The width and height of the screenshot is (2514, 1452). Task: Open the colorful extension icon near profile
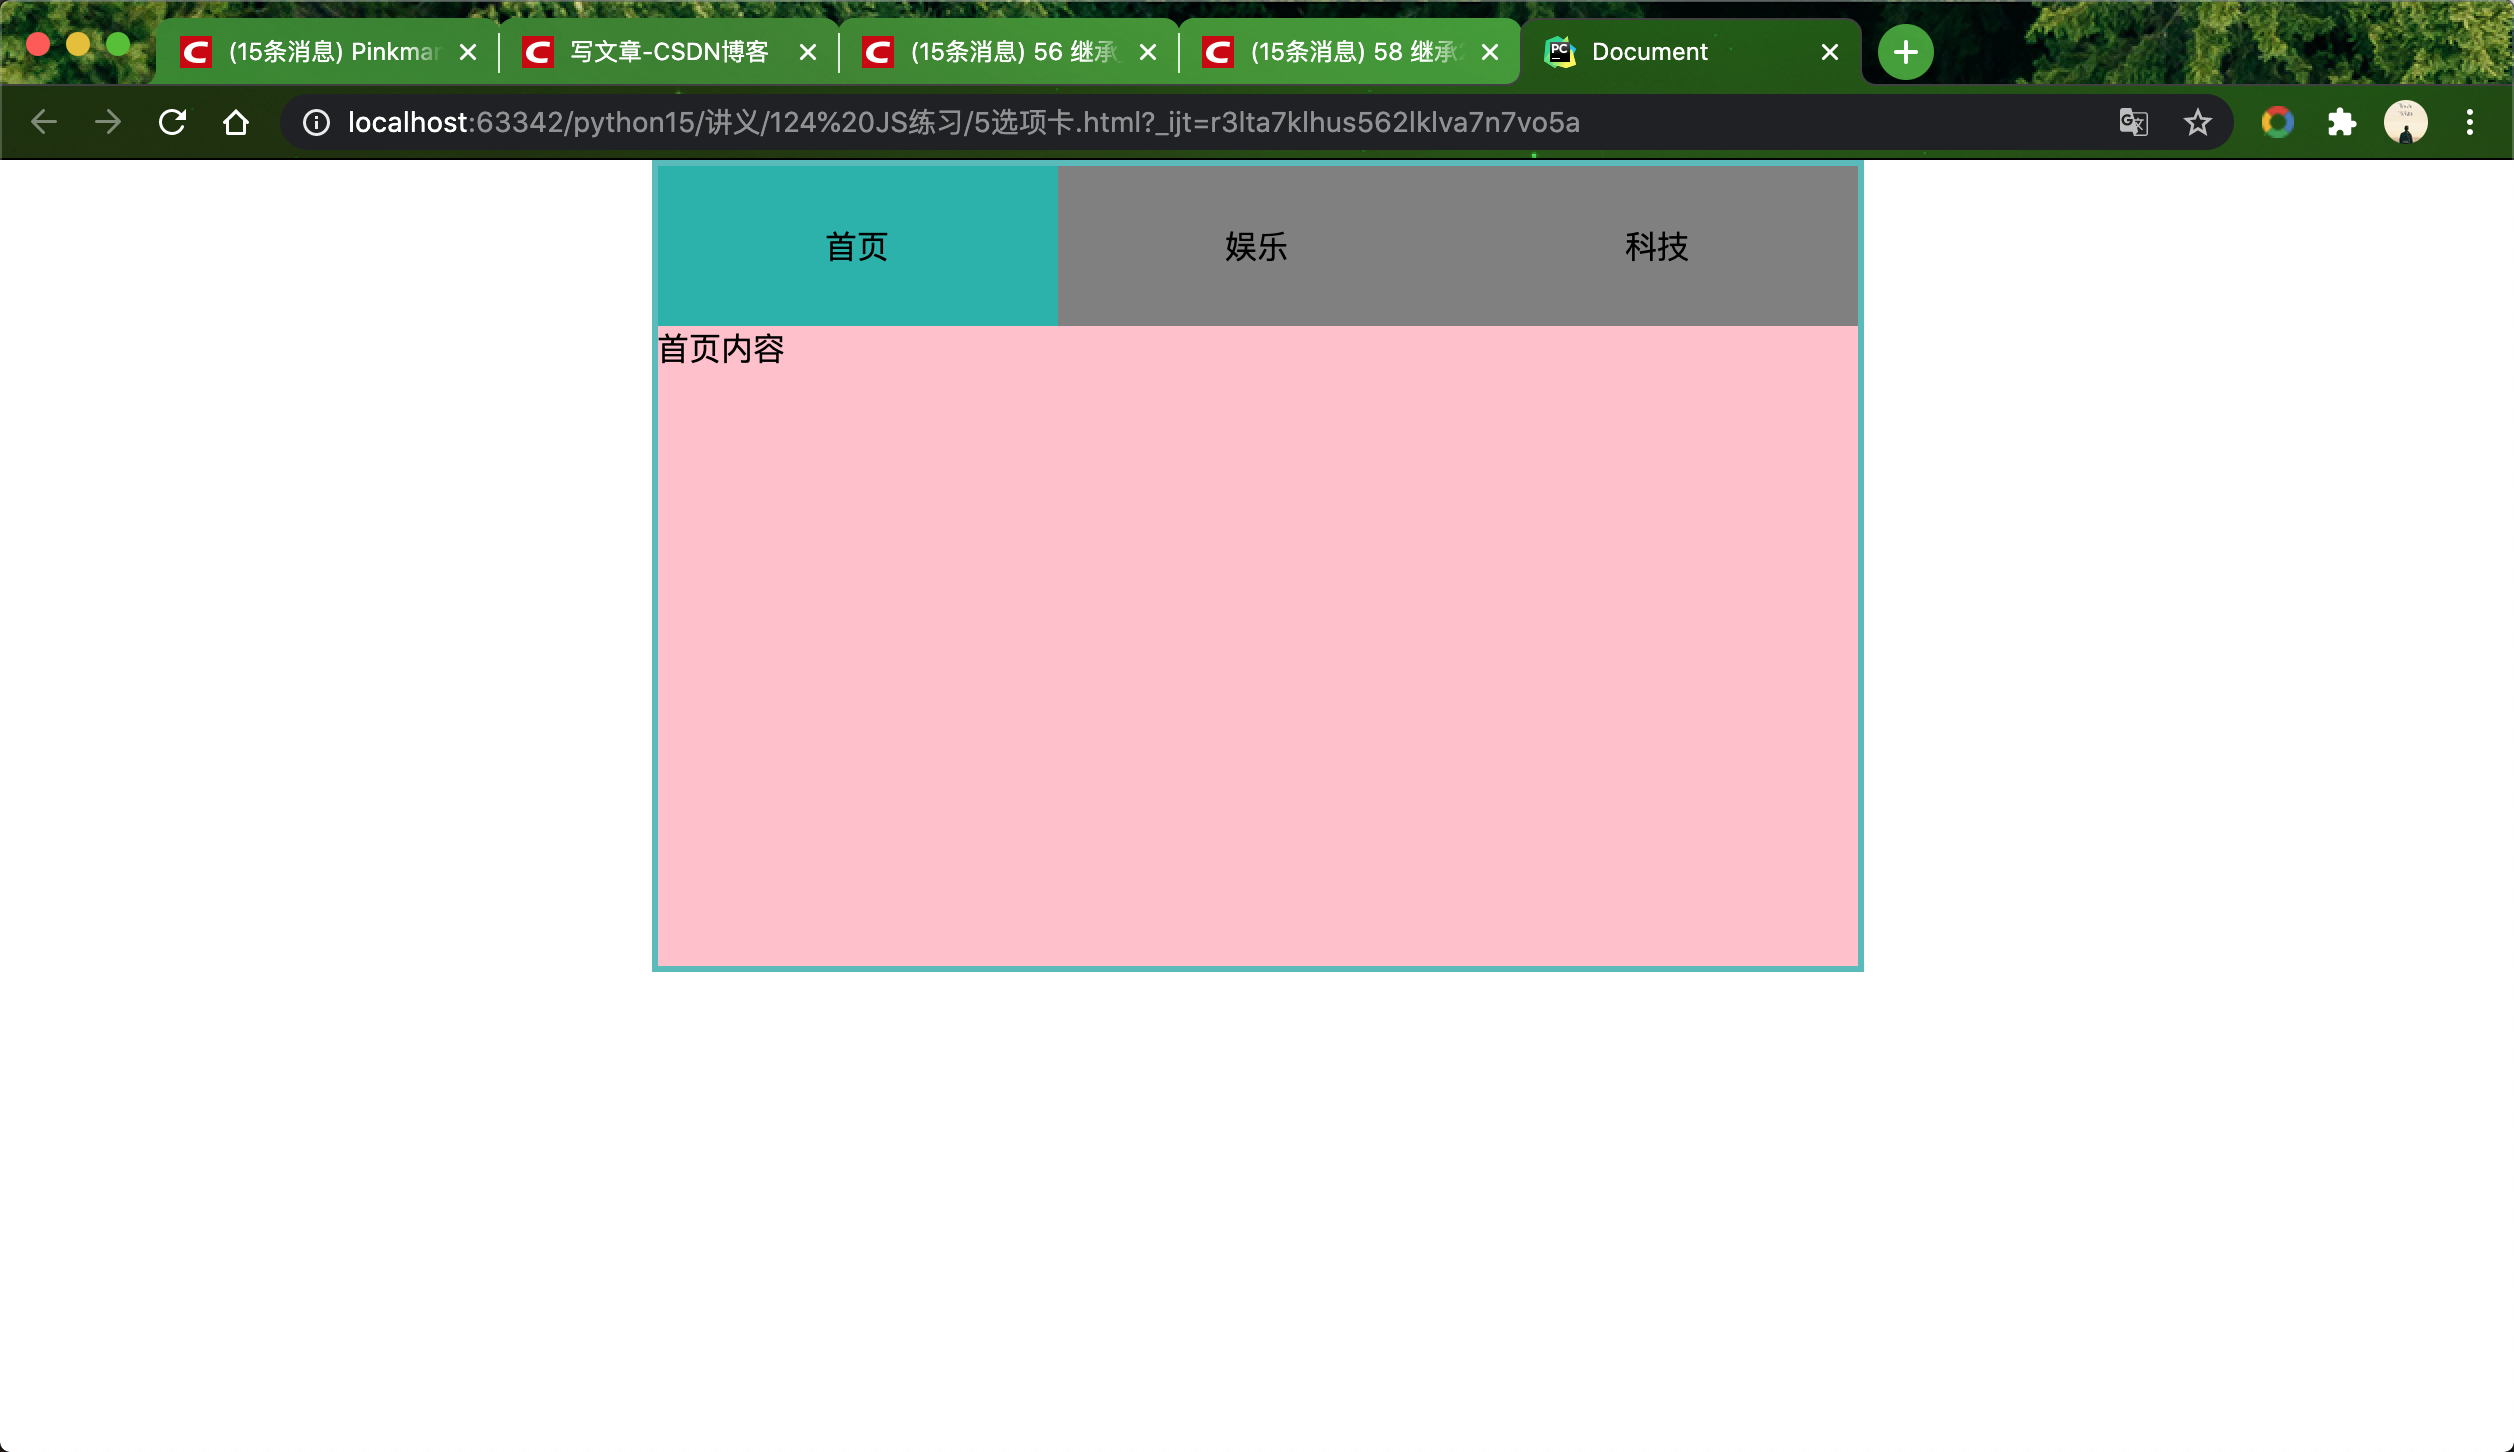(2276, 122)
